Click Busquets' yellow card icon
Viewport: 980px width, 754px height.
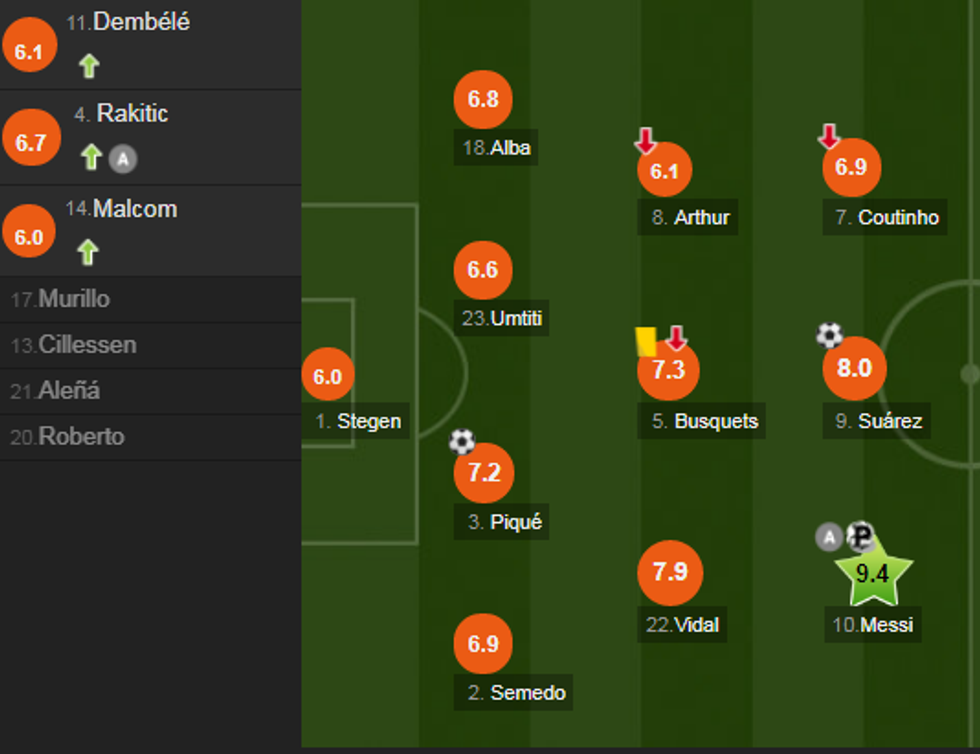point(645,342)
